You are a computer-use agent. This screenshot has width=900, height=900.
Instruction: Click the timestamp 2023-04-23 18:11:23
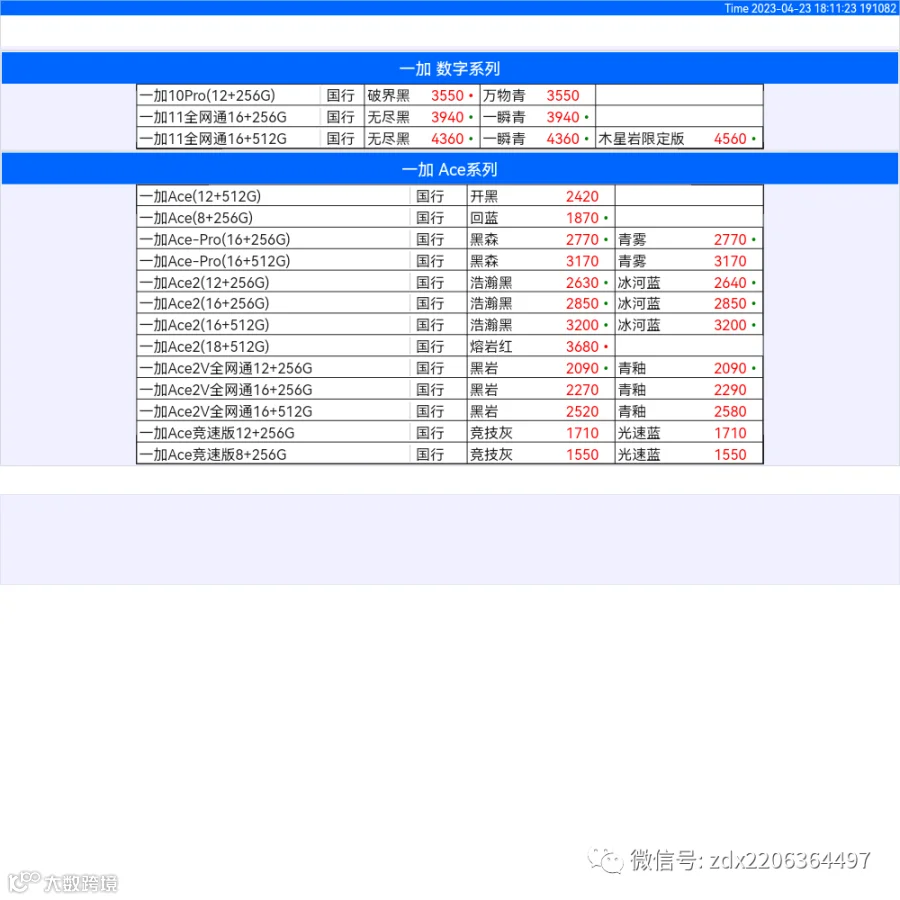tap(804, 8)
